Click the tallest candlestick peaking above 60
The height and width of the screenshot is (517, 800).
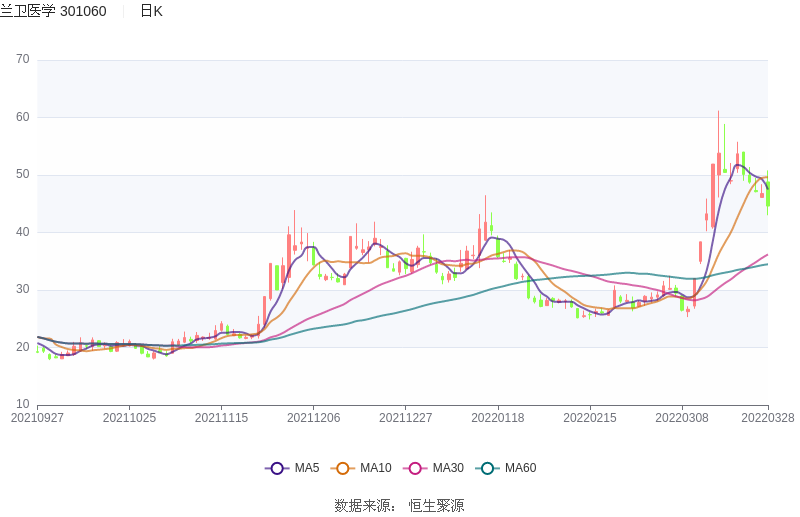click(x=718, y=165)
